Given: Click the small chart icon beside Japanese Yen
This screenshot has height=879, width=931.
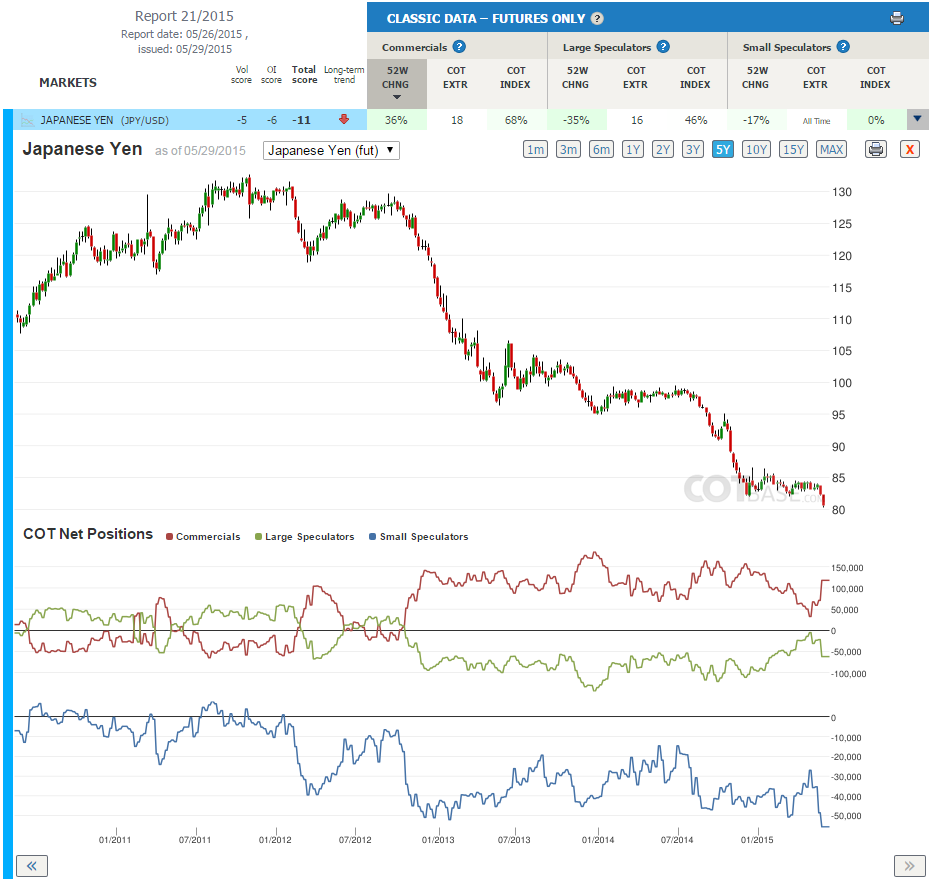Looking at the screenshot, I should click(27, 121).
